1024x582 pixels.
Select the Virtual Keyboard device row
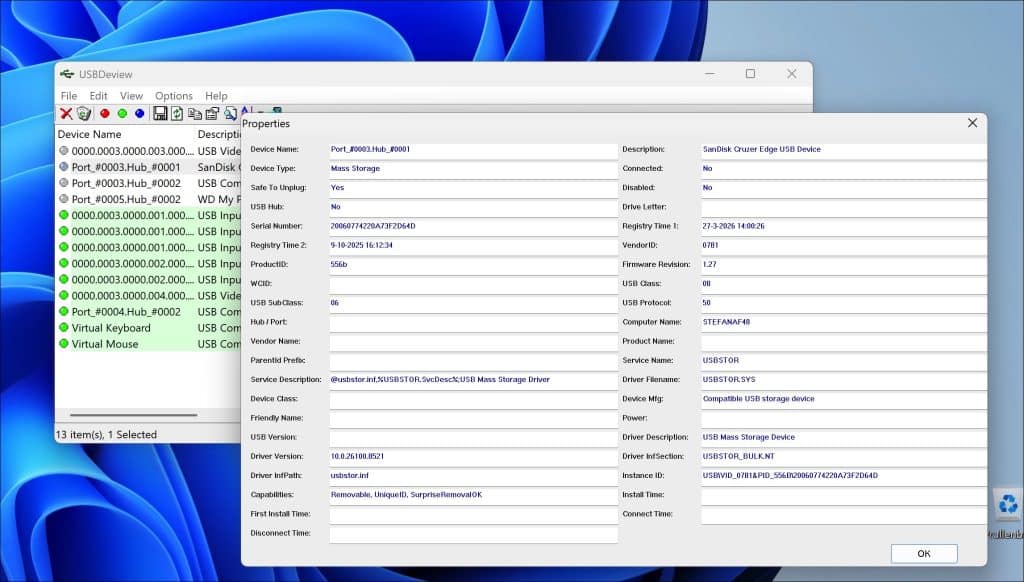coord(148,328)
